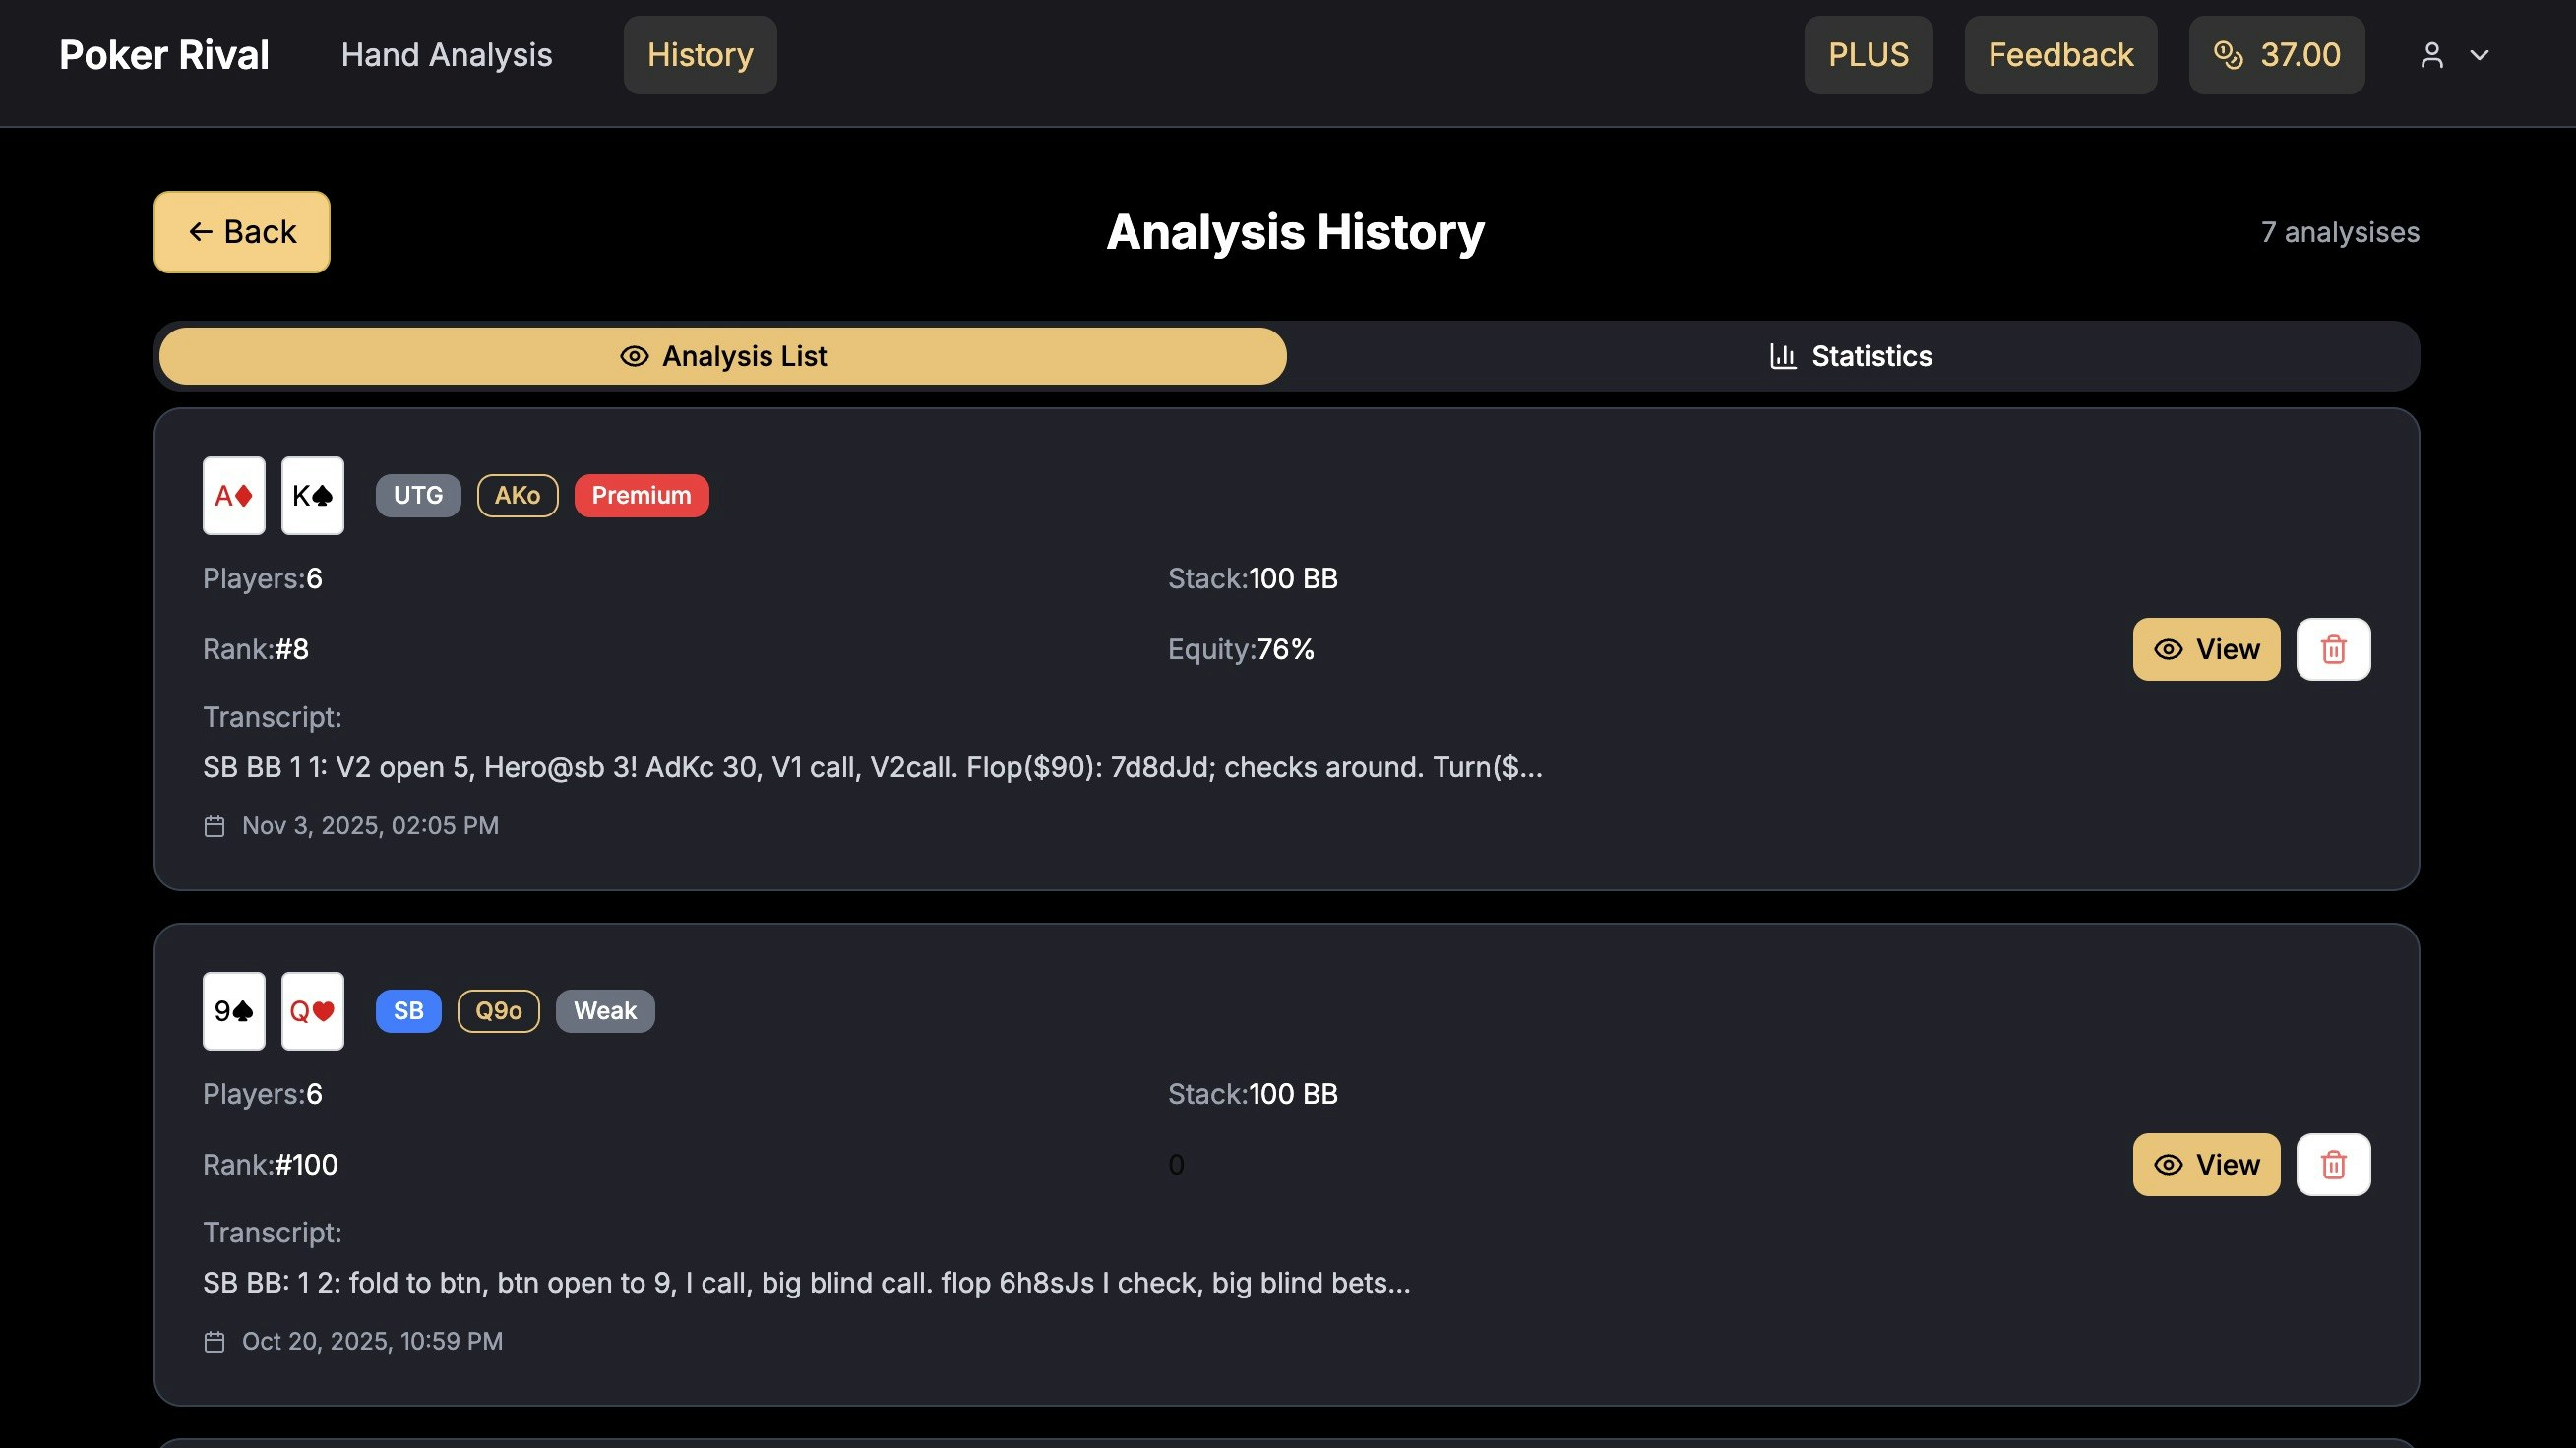Image resolution: width=2576 pixels, height=1448 pixels.
Task: Open the PLUS upgrade page
Action: click(1868, 55)
